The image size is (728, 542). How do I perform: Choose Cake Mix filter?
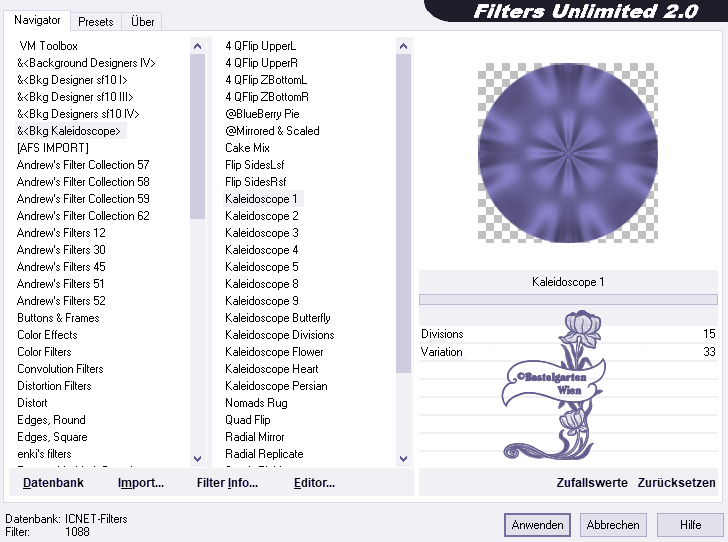click(247, 148)
